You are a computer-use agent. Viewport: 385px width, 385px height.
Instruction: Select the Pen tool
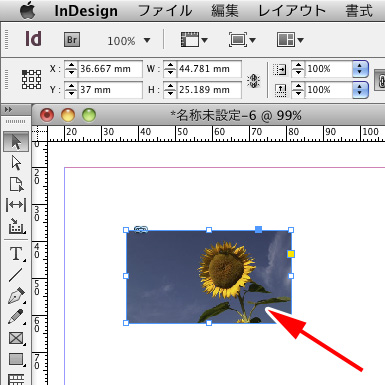(x=16, y=295)
